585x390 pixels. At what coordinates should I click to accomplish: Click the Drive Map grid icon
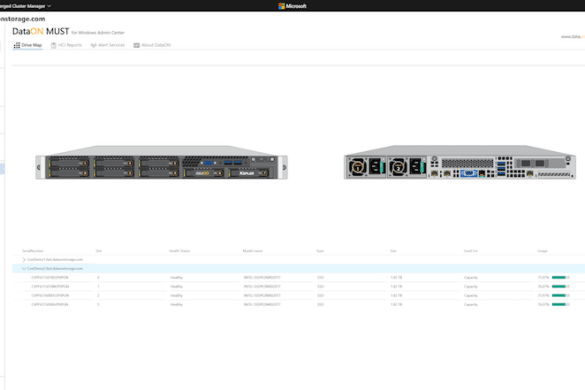[x=17, y=45]
